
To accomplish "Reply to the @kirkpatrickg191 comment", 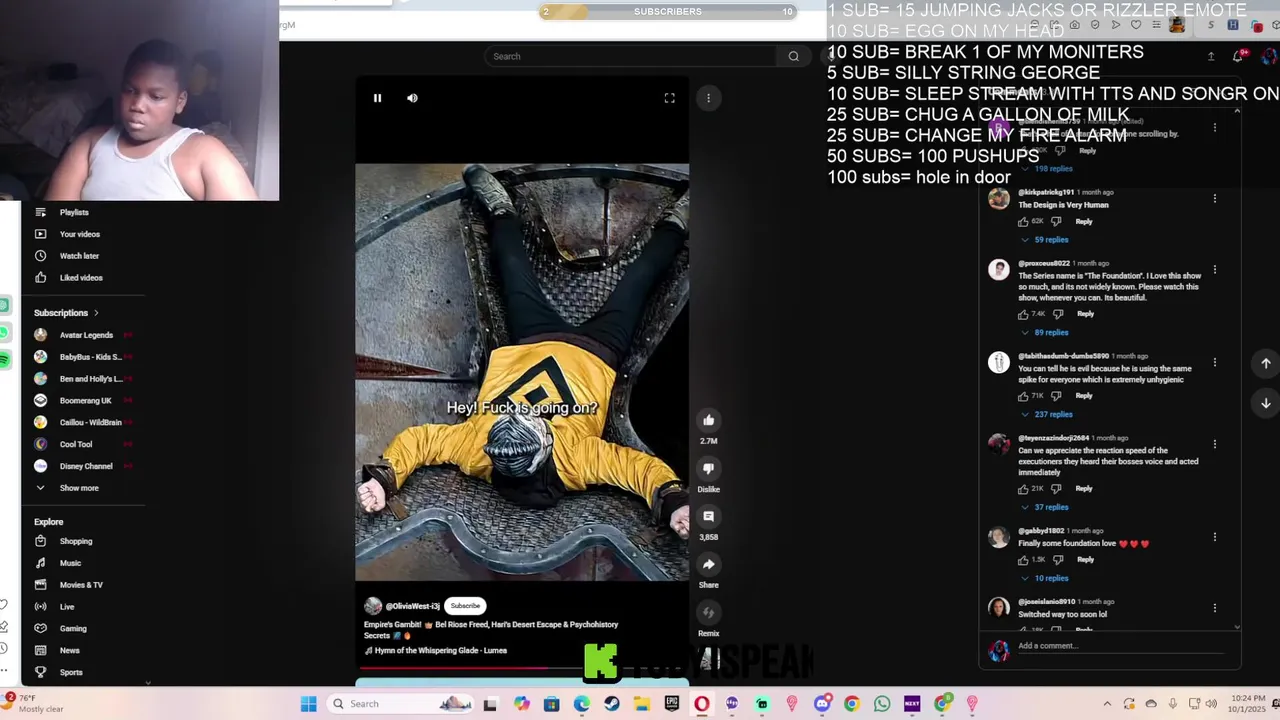I will [1084, 221].
